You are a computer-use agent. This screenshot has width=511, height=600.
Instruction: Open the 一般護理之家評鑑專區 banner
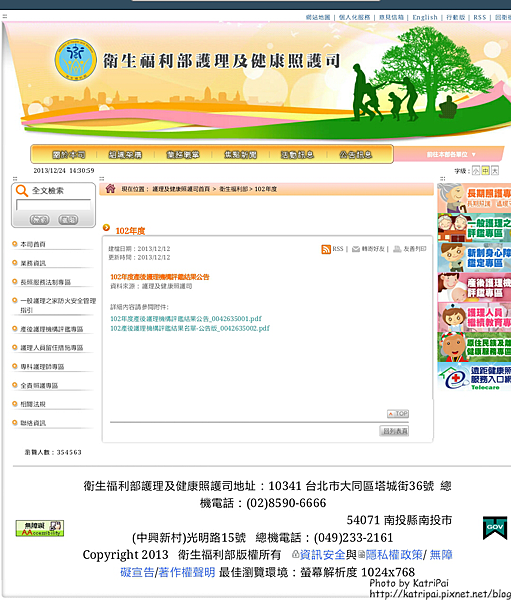point(474,228)
